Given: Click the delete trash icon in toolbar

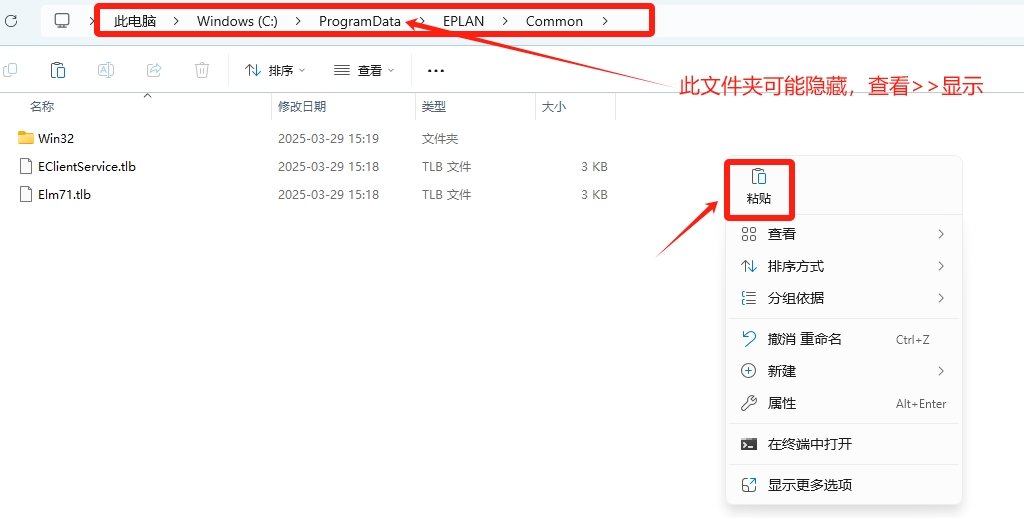Looking at the screenshot, I should click(202, 70).
